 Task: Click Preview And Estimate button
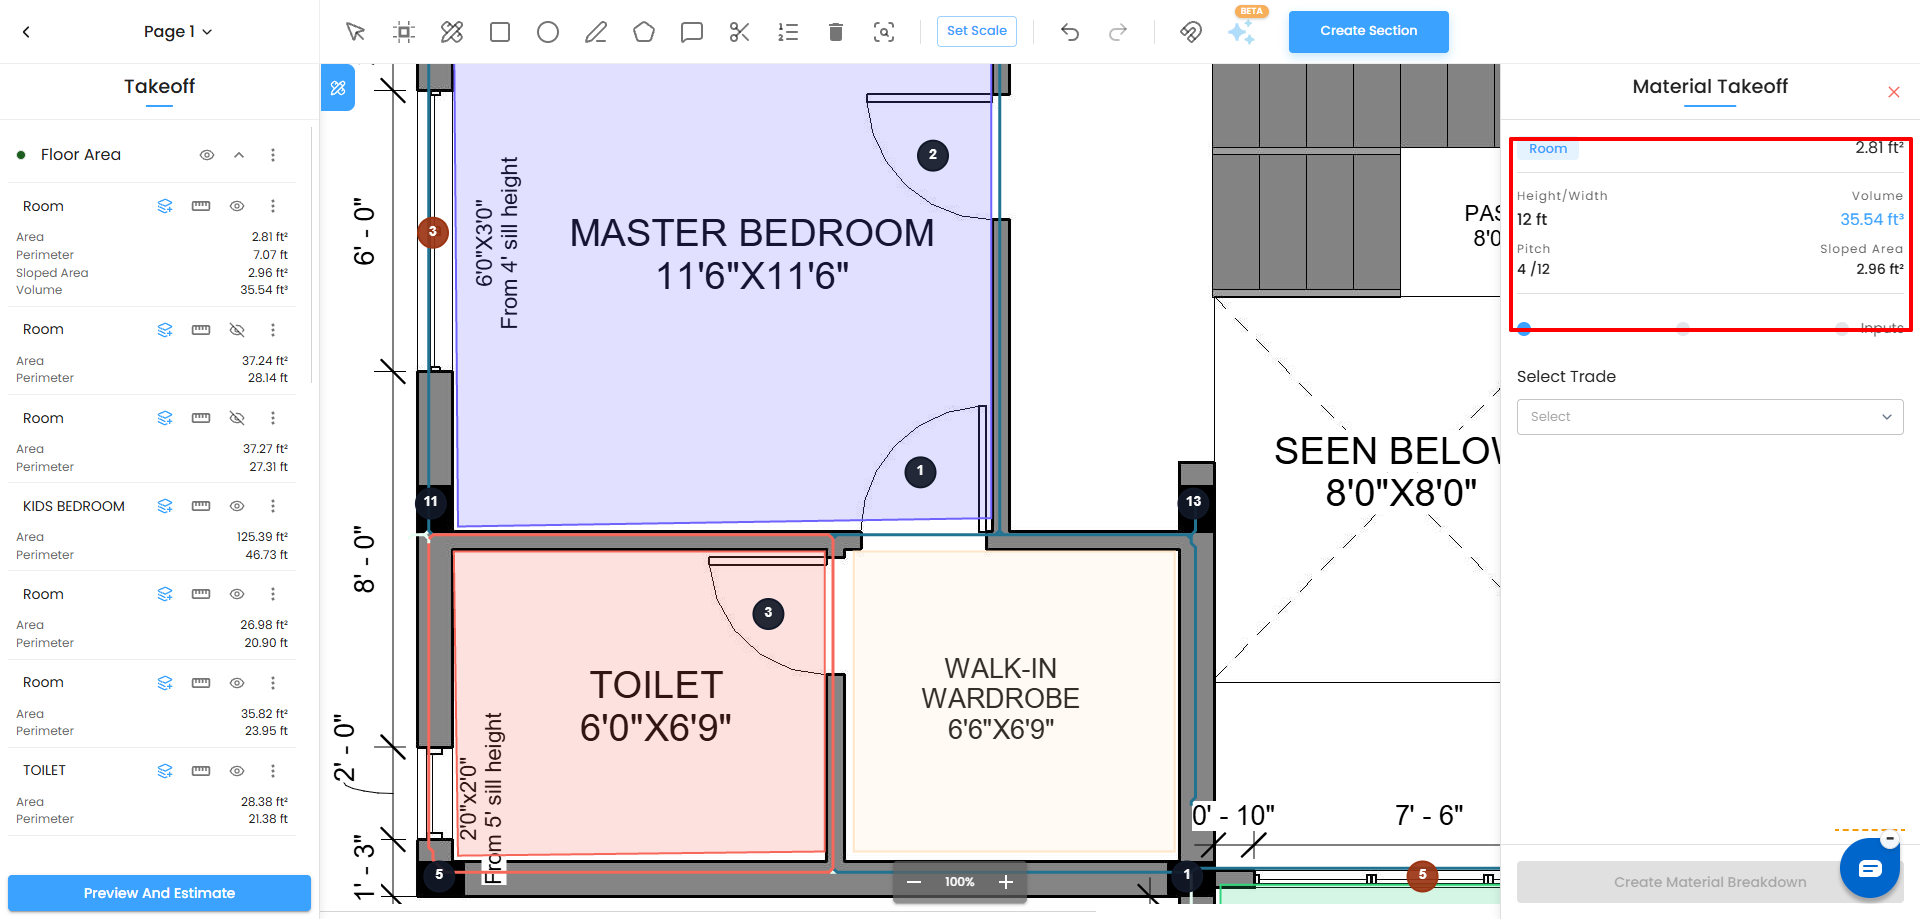160,893
